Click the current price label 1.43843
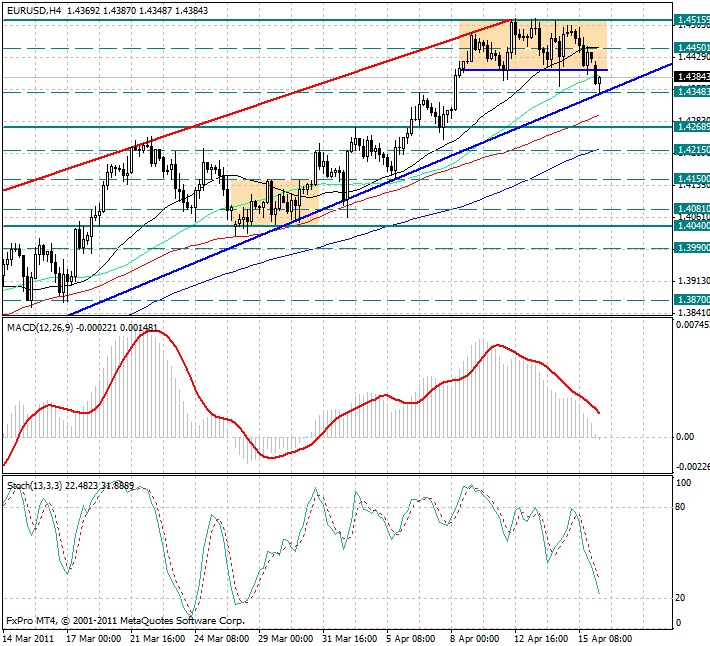Viewport: 710px width, 646px height. click(691, 77)
